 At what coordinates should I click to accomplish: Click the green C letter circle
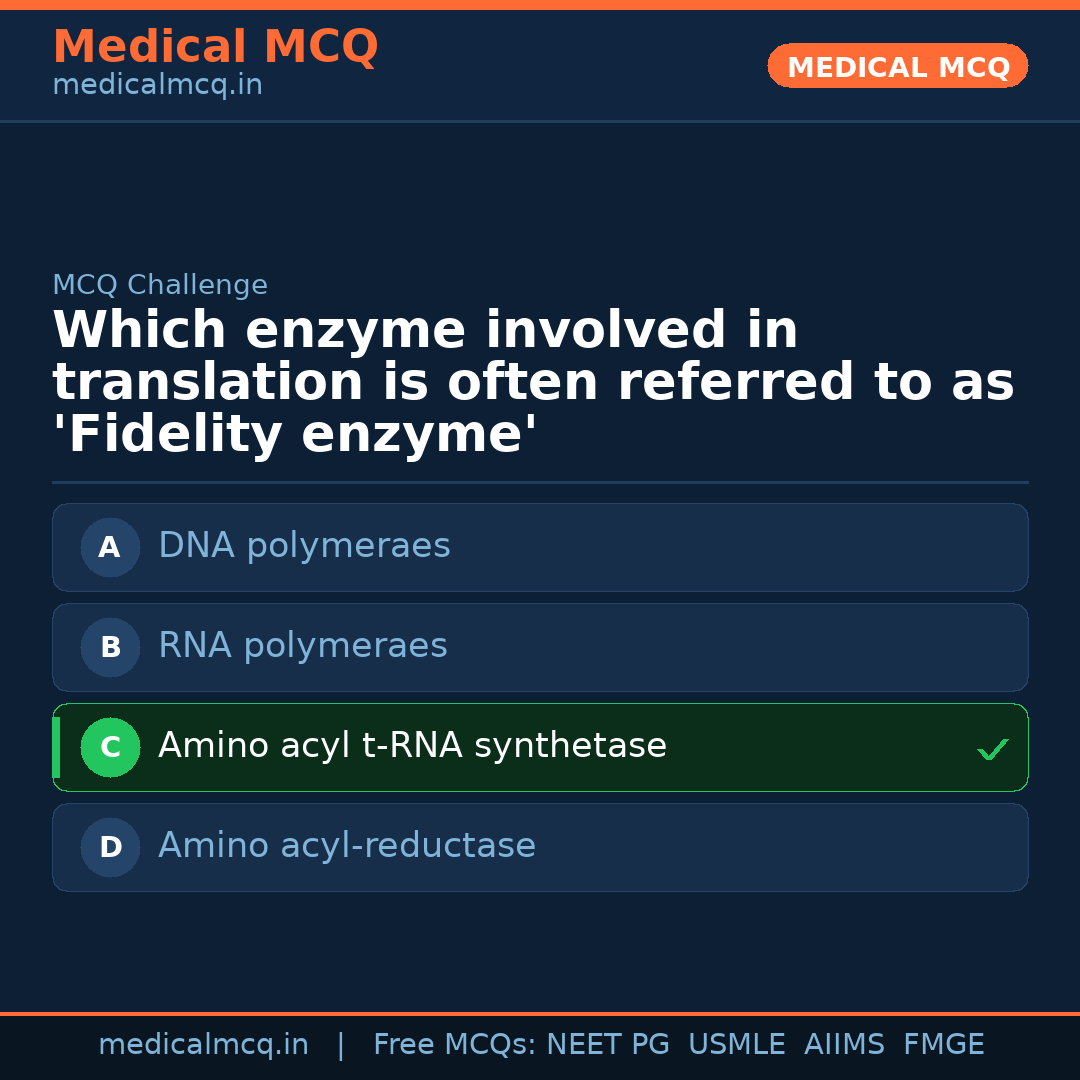(x=110, y=747)
